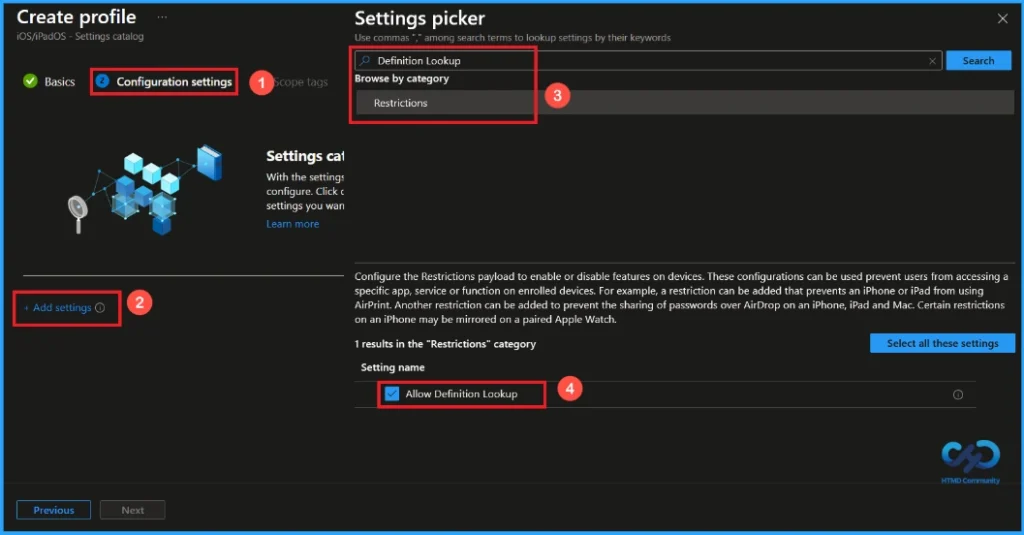Image resolution: width=1024 pixels, height=535 pixels.
Task: Toggle Allow Definition Lookup checkbox
Action: click(392, 394)
